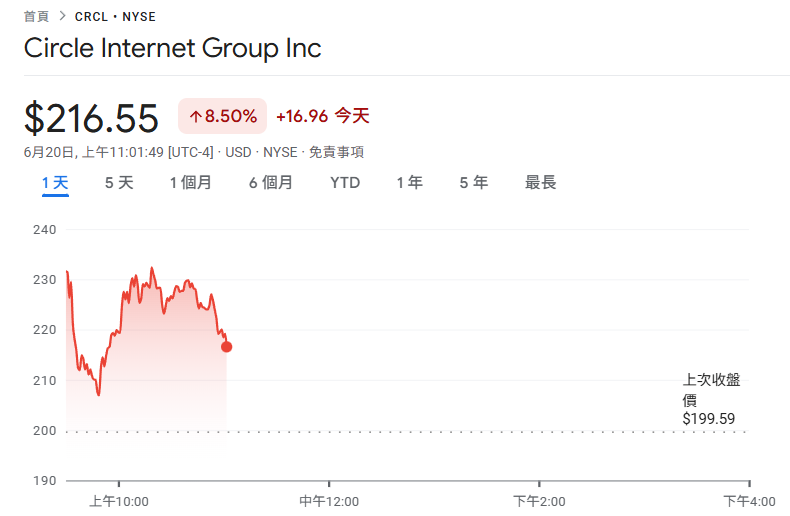Click the $216.55 stock price
Image resolution: width=790 pixels, height=516 pixels.
(92, 119)
